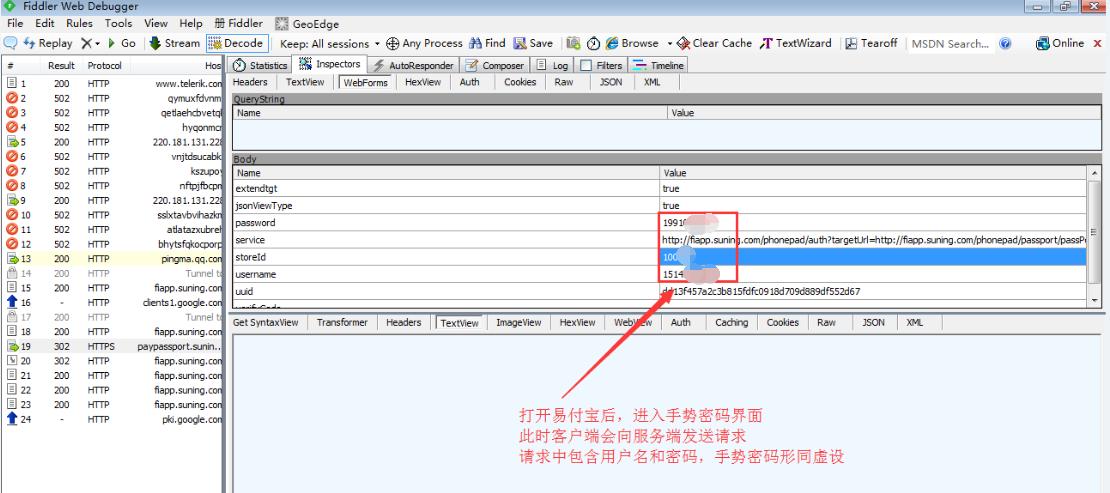The image size is (1110, 493).
Task: Switch to the Timeline tab
Action: pyautogui.click(x=659, y=65)
